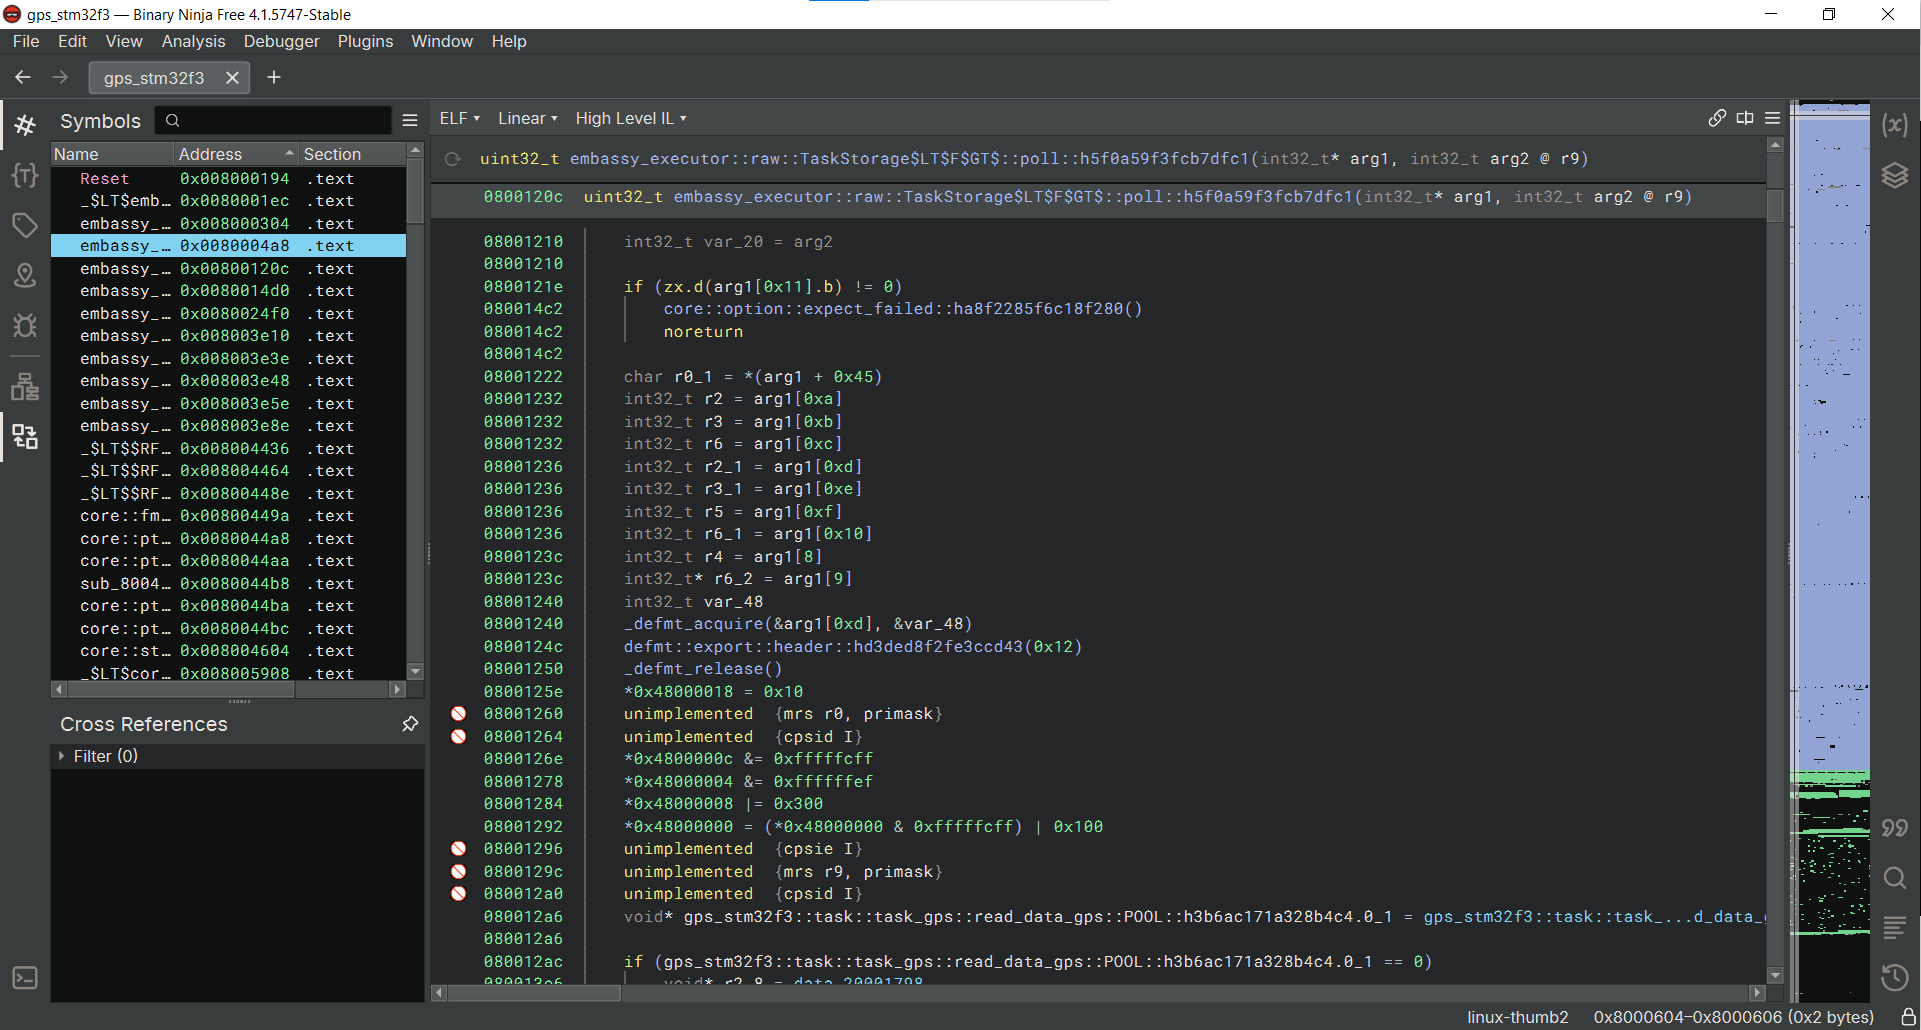Click the code view vertical scrollbar
1921x1030 pixels.
(1775, 560)
